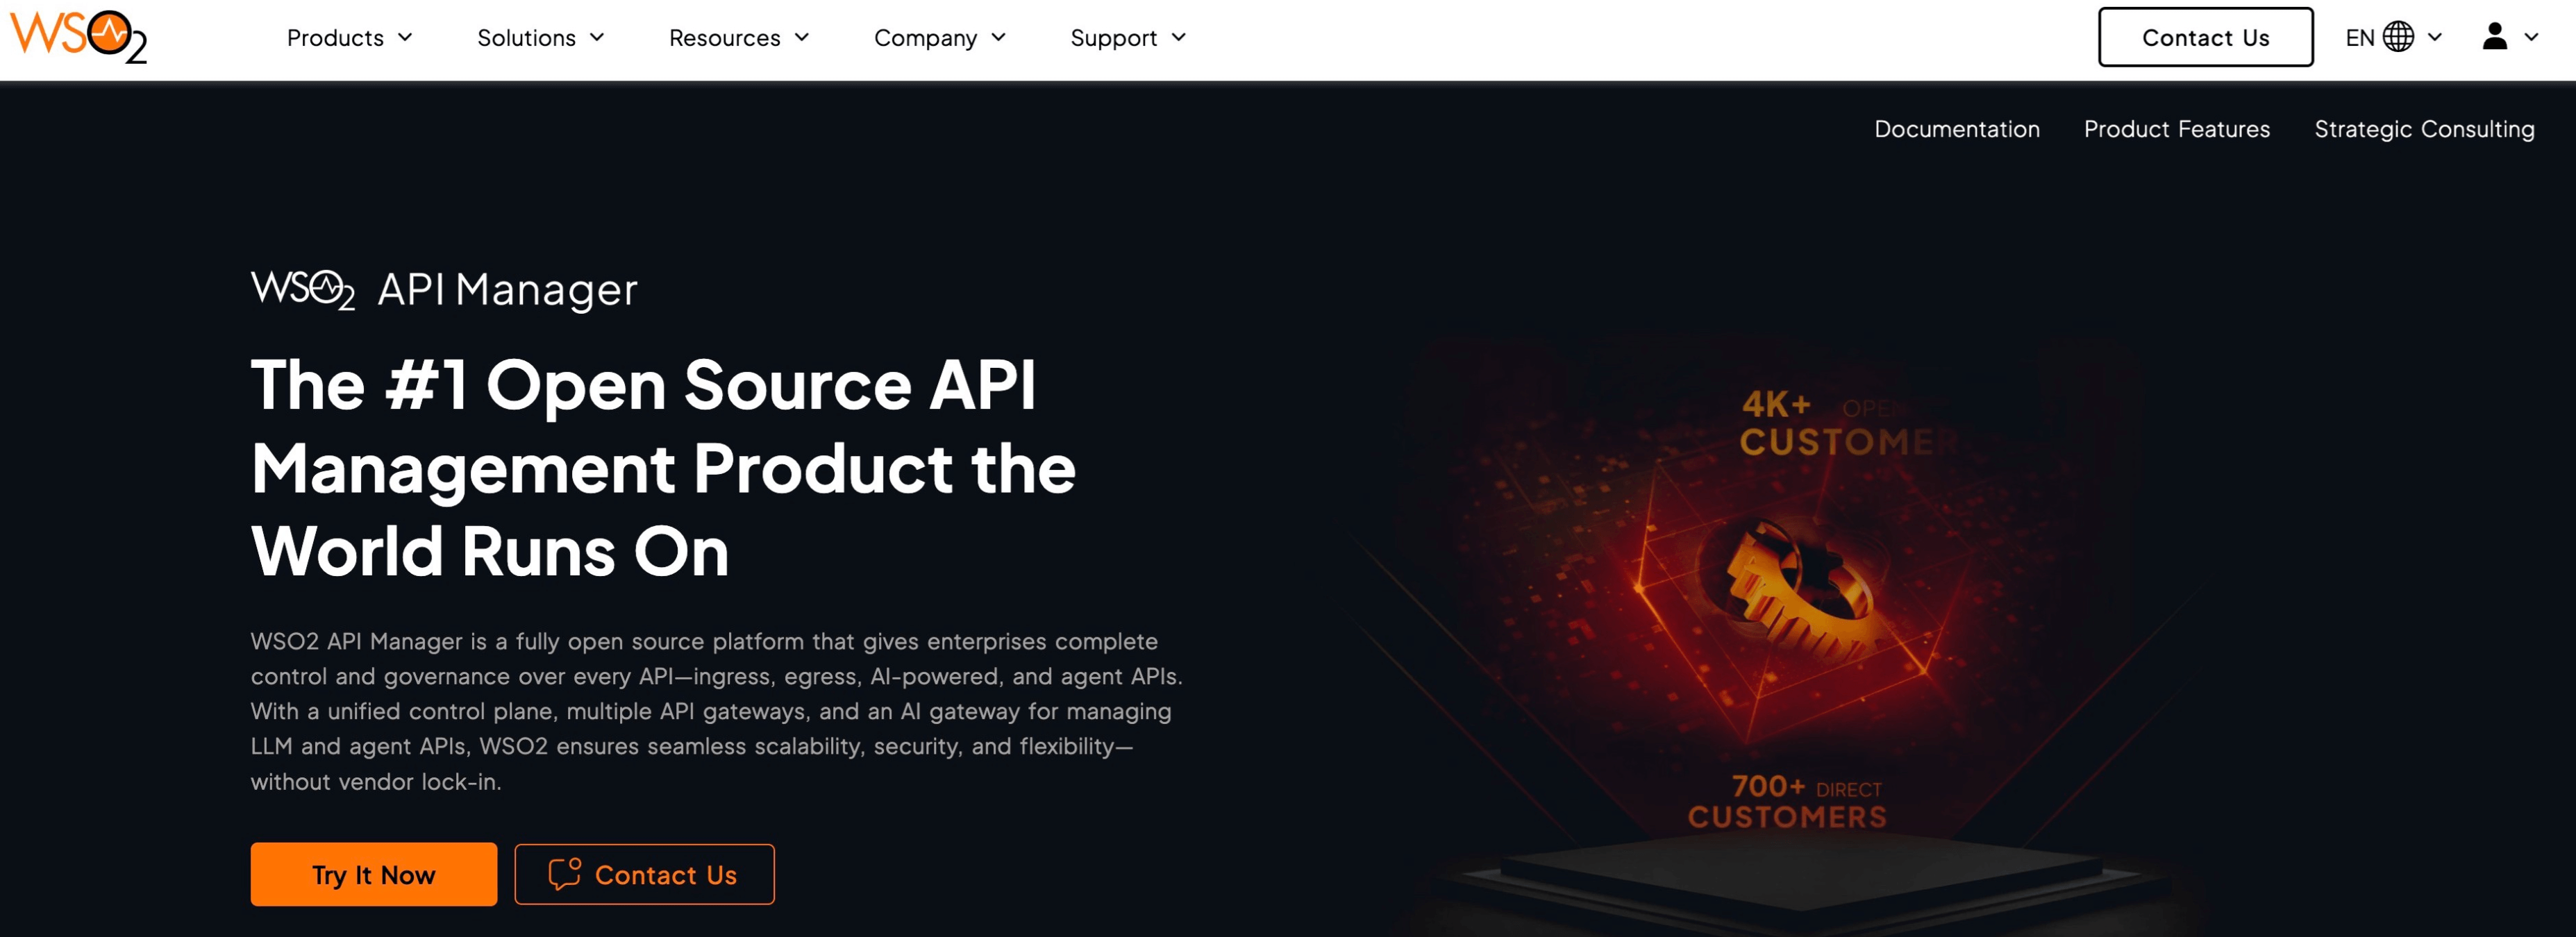Open the Documentation link
The height and width of the screenshot is (937, 2576).
pos(1956,129)
